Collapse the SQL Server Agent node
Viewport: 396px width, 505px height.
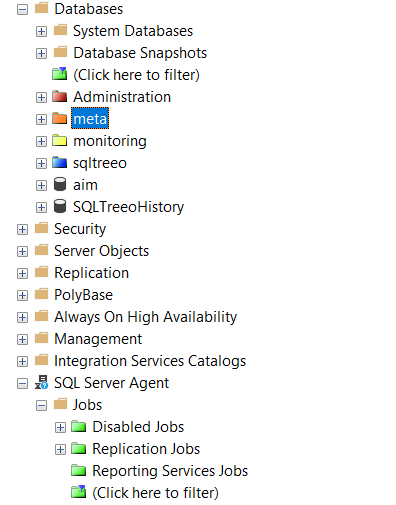point(22,383)
